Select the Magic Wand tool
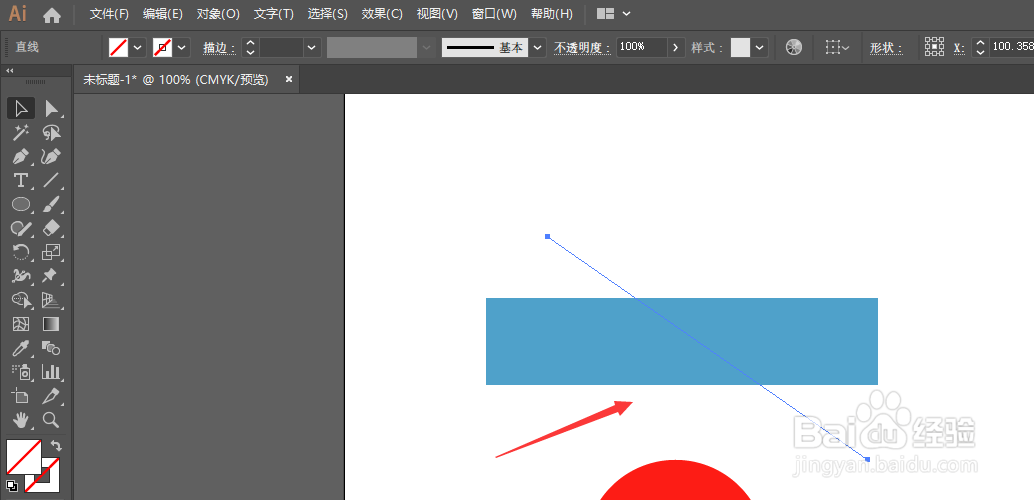Screen dimensions: 1034x500 [x=21, y=133]
